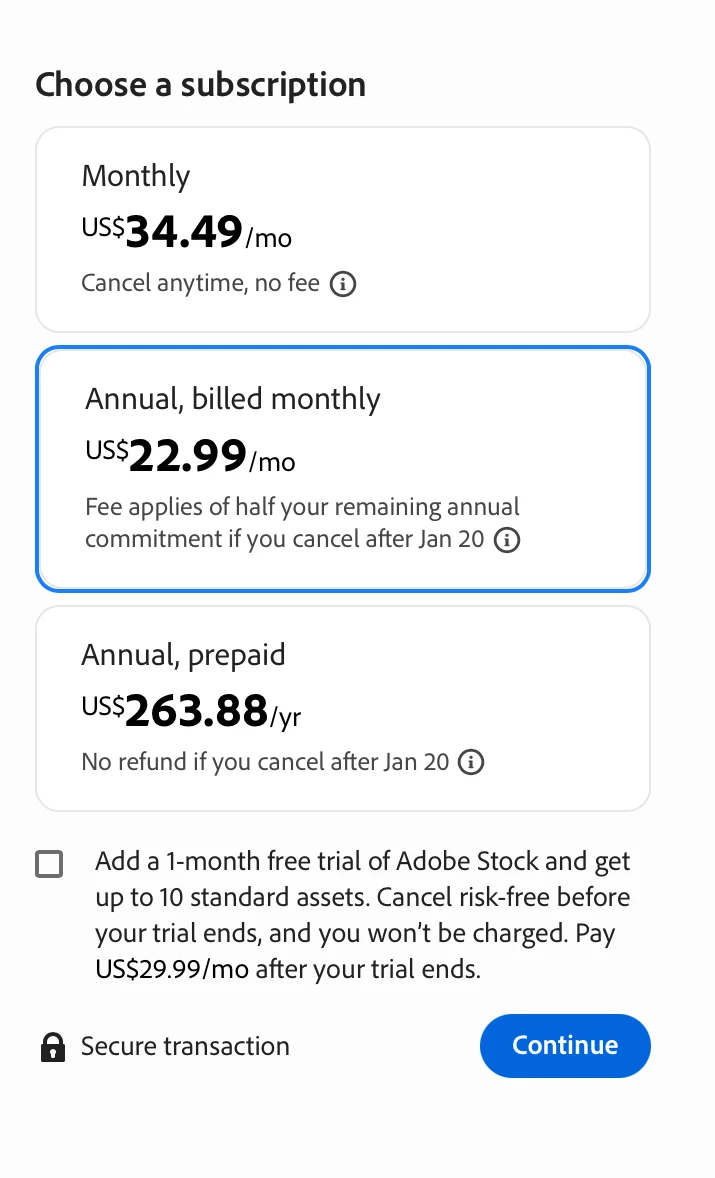Click the padlock icon by Secure transaction
The height and width of the screenshot is (1178, 715).
(53, 1047)
